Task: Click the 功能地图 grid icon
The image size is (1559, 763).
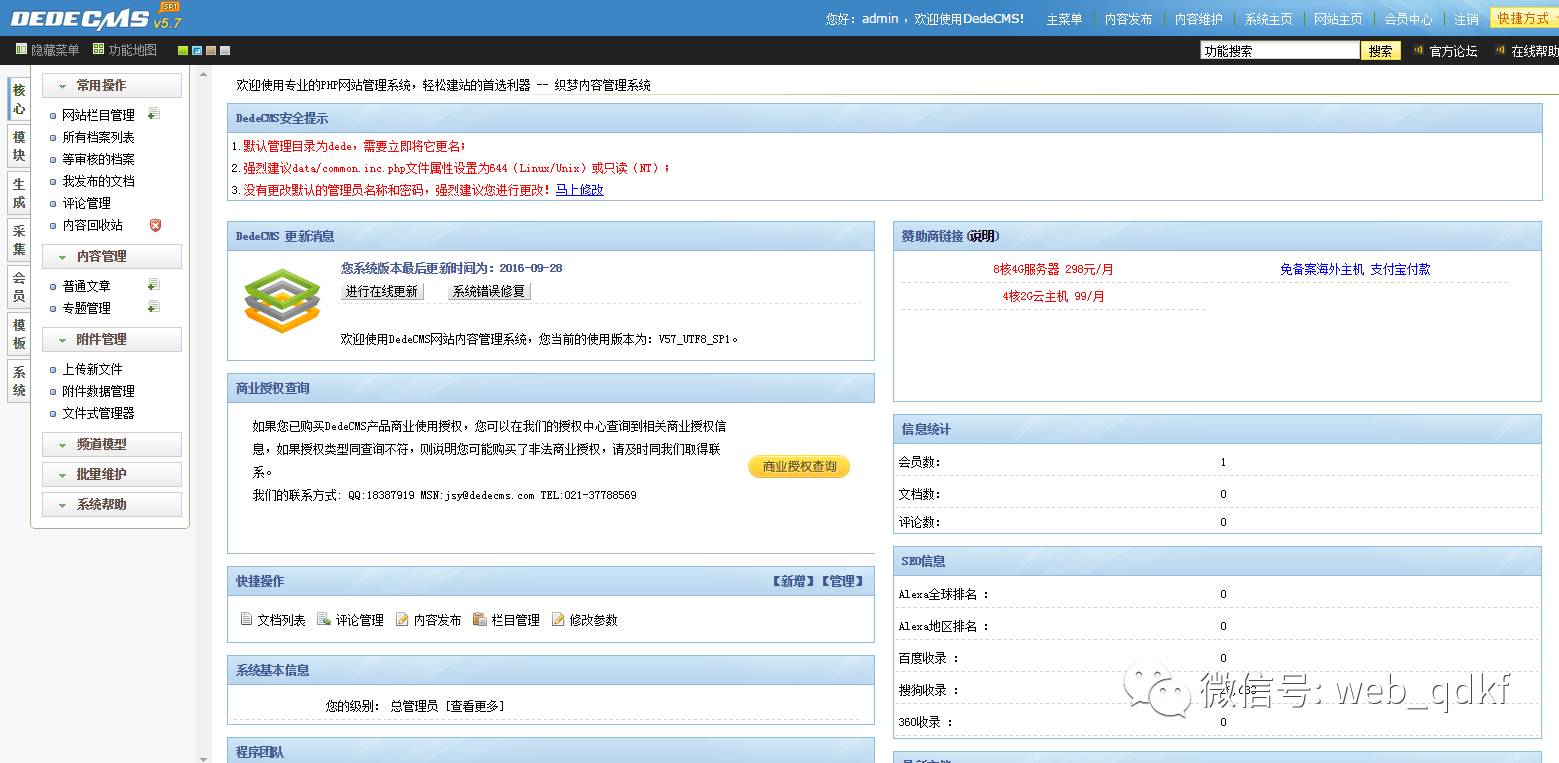Action: click(98, 49)
